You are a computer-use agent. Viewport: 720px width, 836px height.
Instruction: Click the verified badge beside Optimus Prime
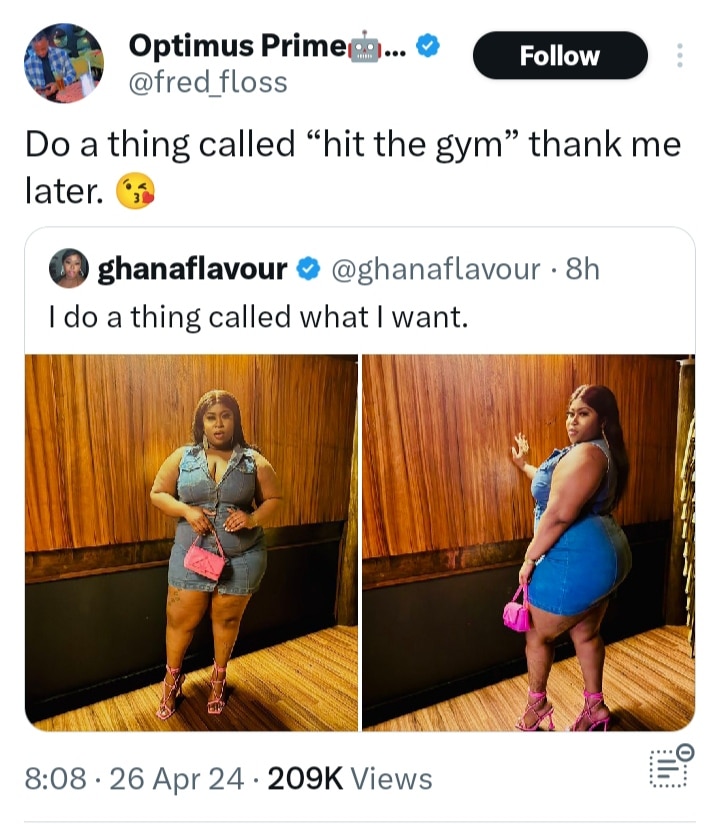[x=427, y=45]
